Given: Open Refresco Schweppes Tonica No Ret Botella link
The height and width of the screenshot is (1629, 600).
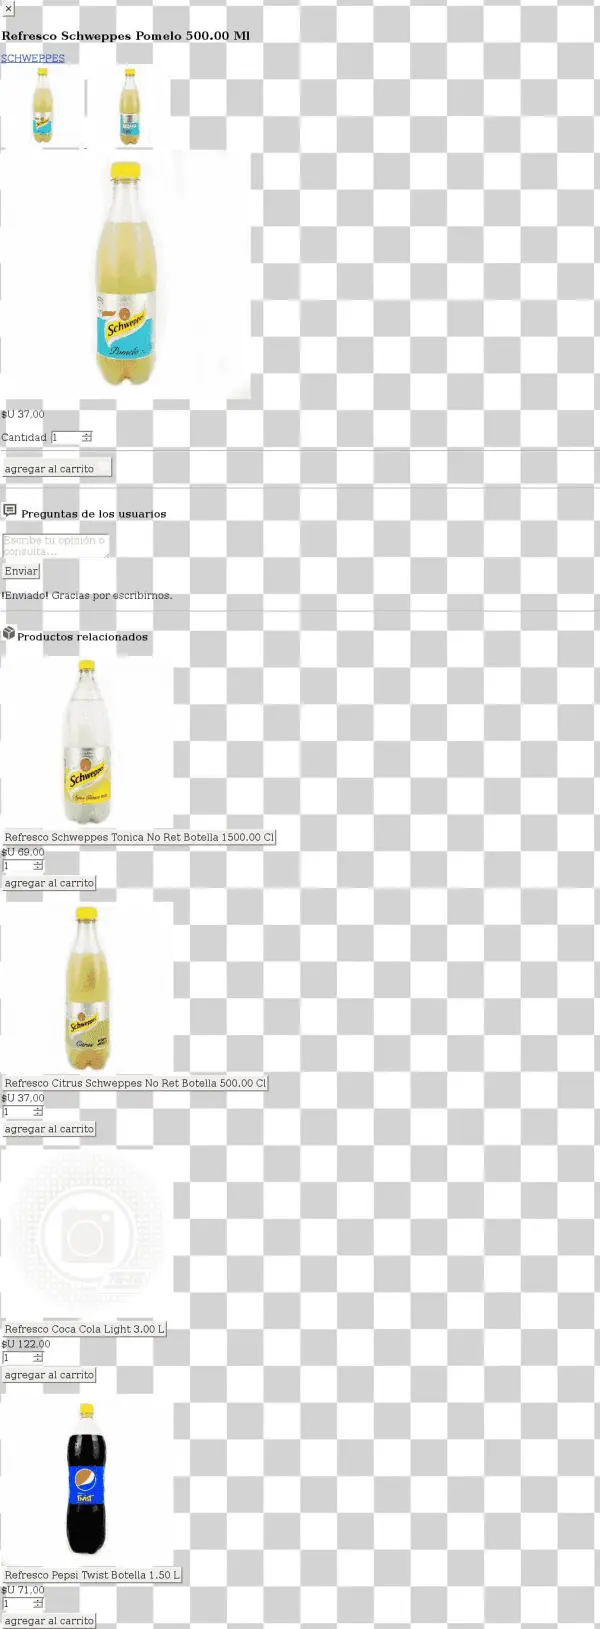Looking at the screenshot, I should coord(139,837).
